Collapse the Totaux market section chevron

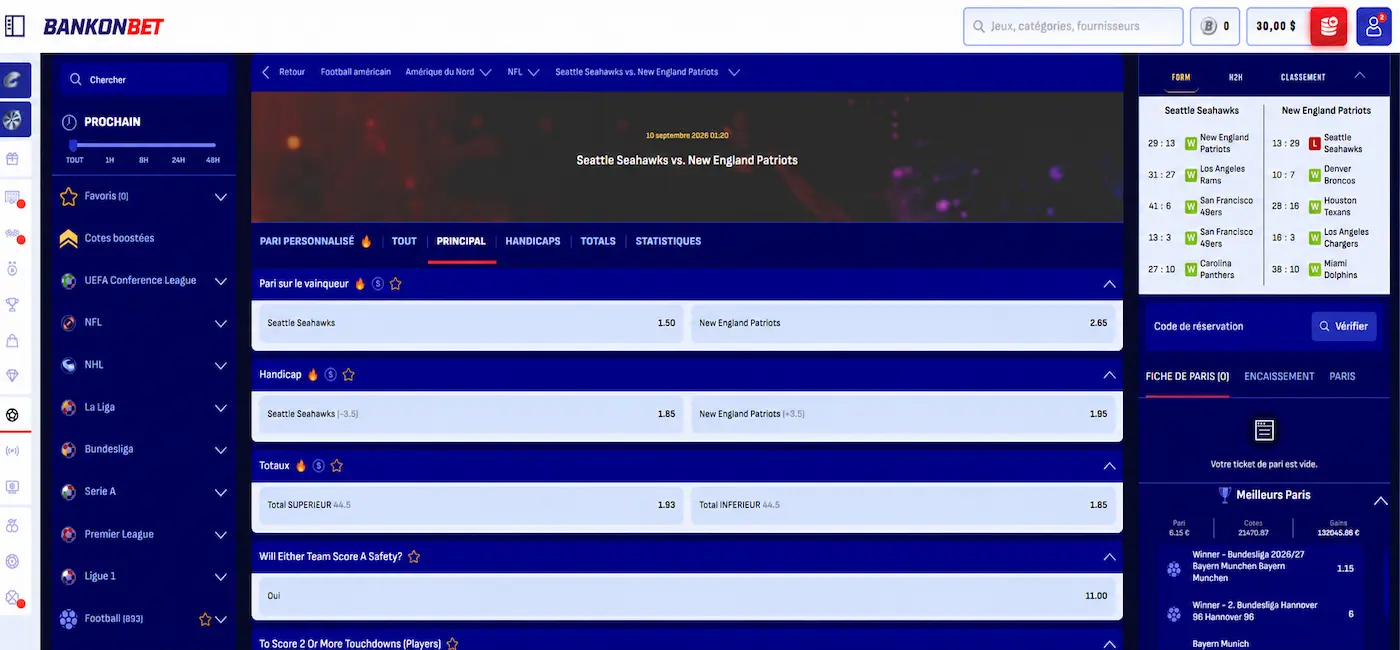[x=1109, y=466]
